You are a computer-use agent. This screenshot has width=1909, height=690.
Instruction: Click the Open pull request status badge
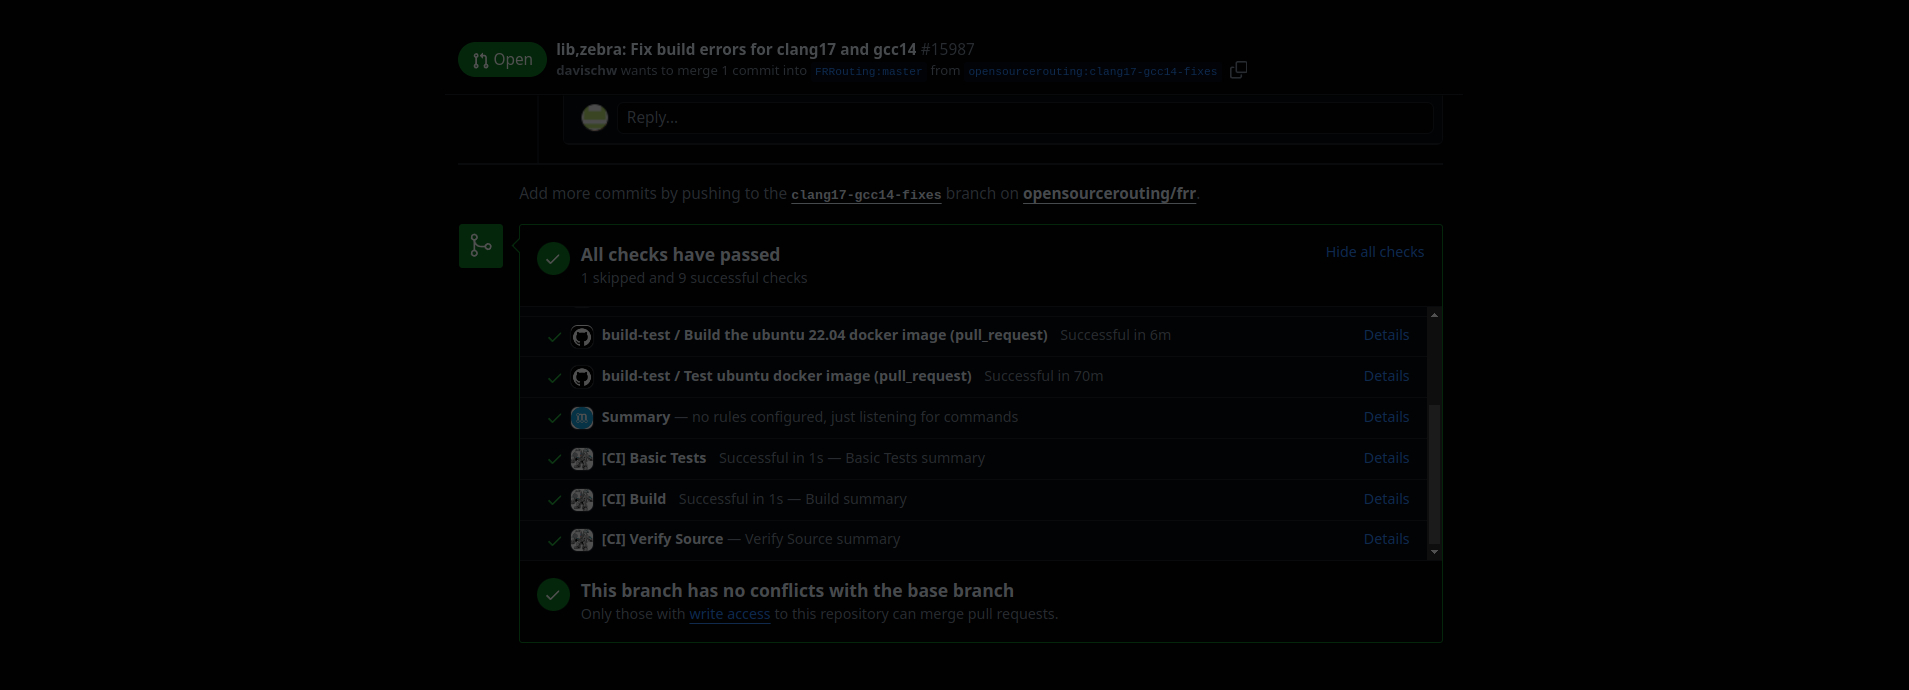pos(502,60)
